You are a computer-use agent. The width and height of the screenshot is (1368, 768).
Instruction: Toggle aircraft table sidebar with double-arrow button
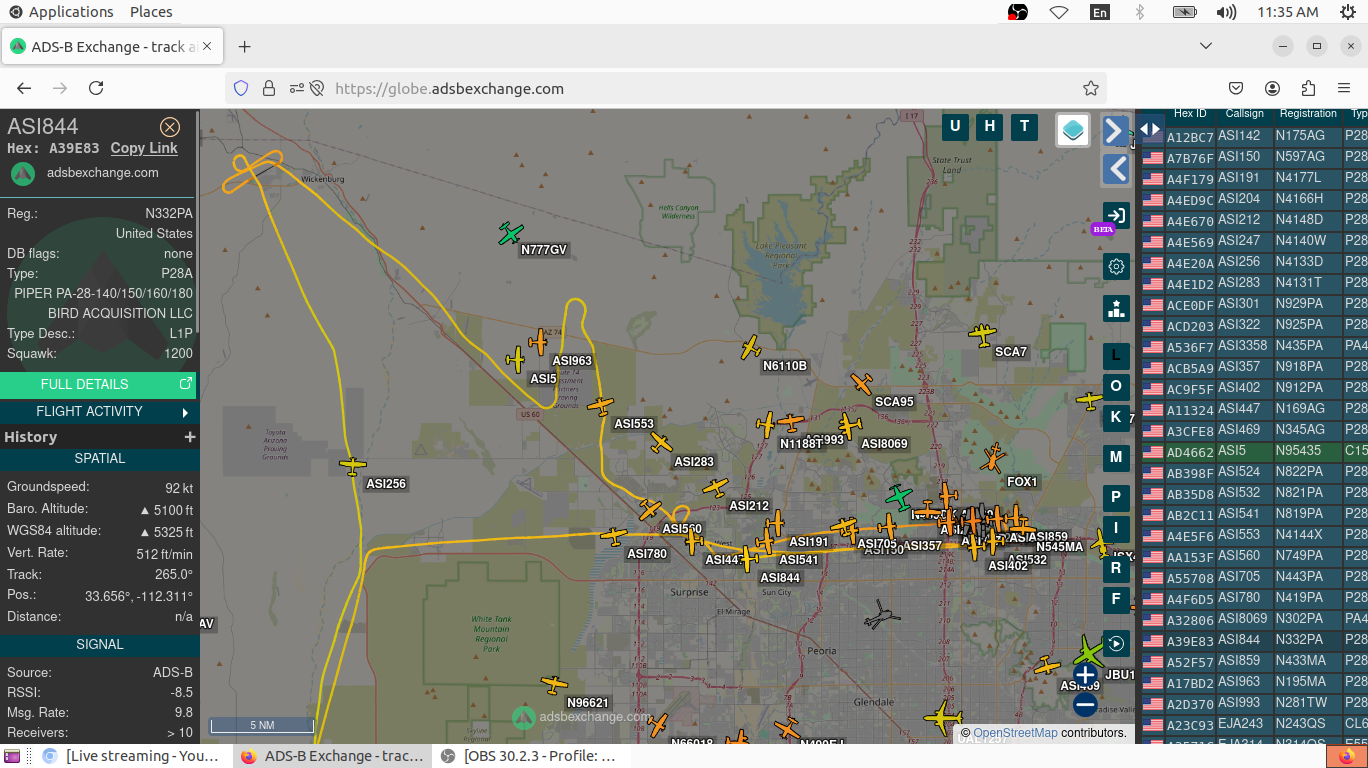click(x=1150, y=129)
